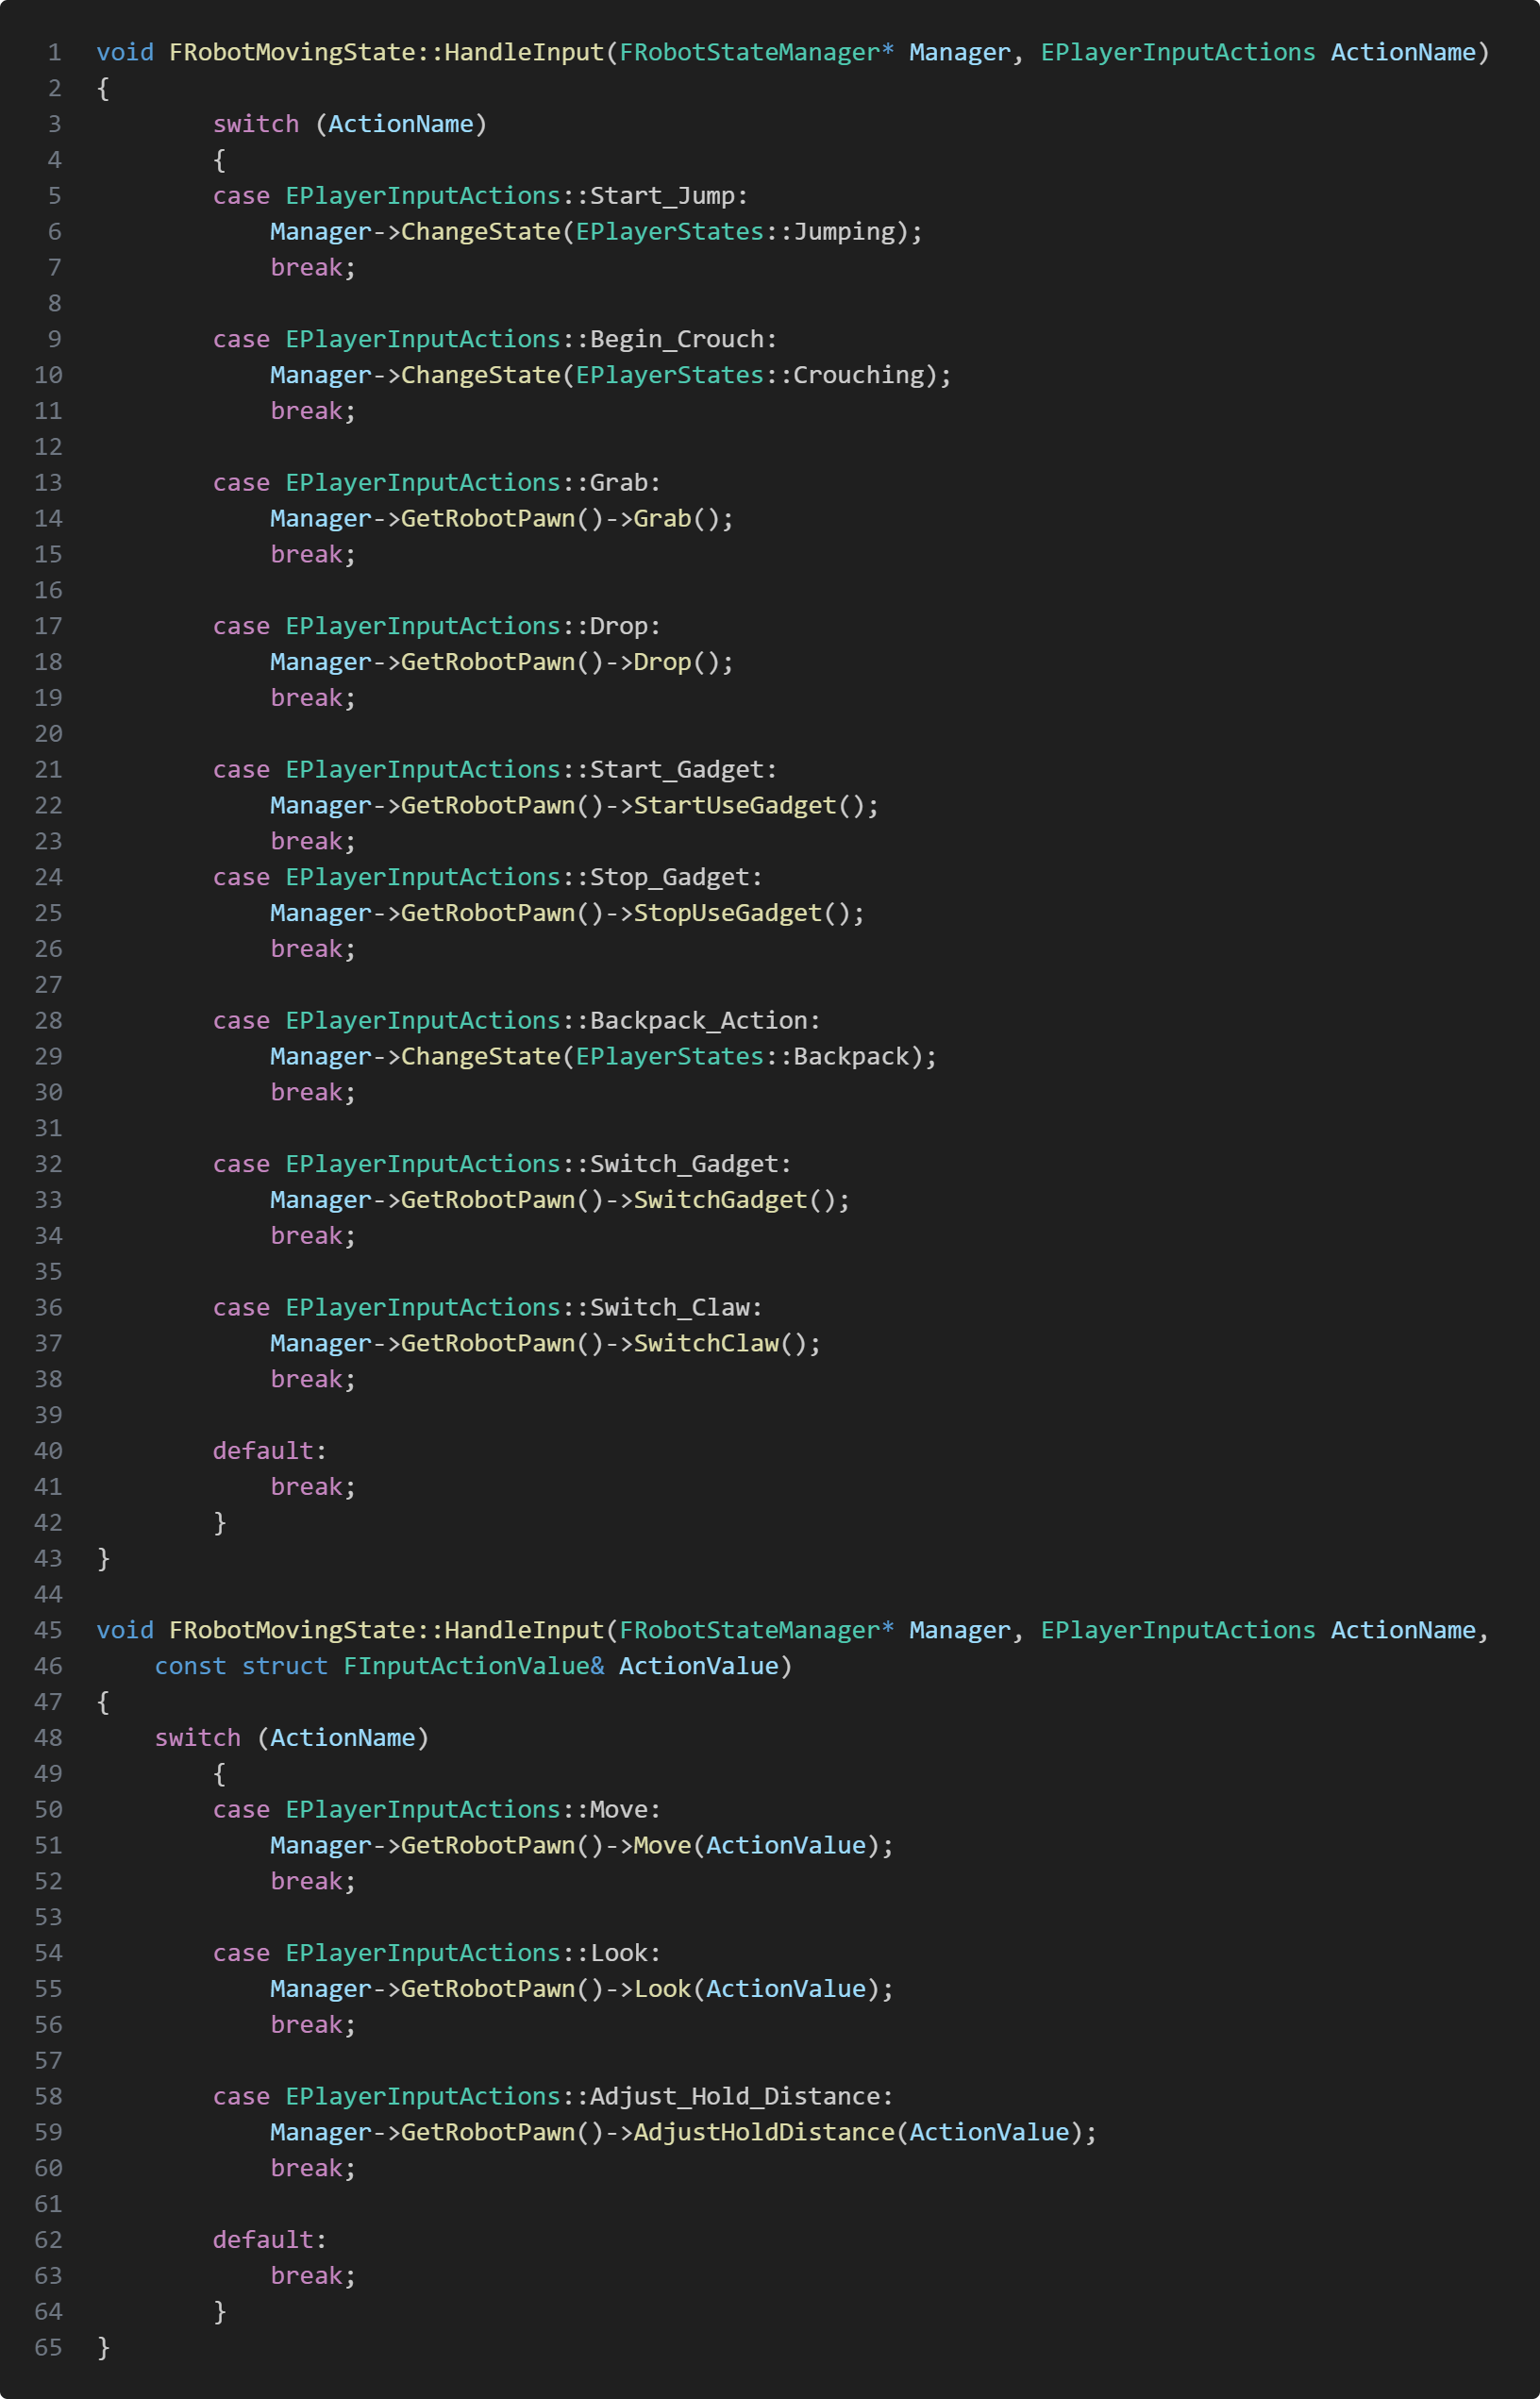Click the const keyword on line 46
Screen dimensions: 1540x2399
(x=190, y=1666)
